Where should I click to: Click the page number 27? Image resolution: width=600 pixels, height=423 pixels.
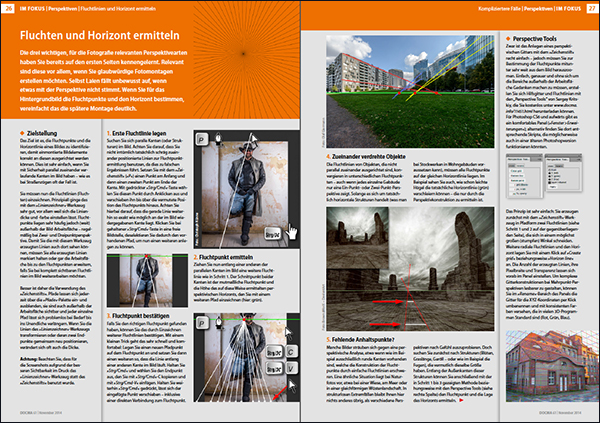tap(591, 8)
